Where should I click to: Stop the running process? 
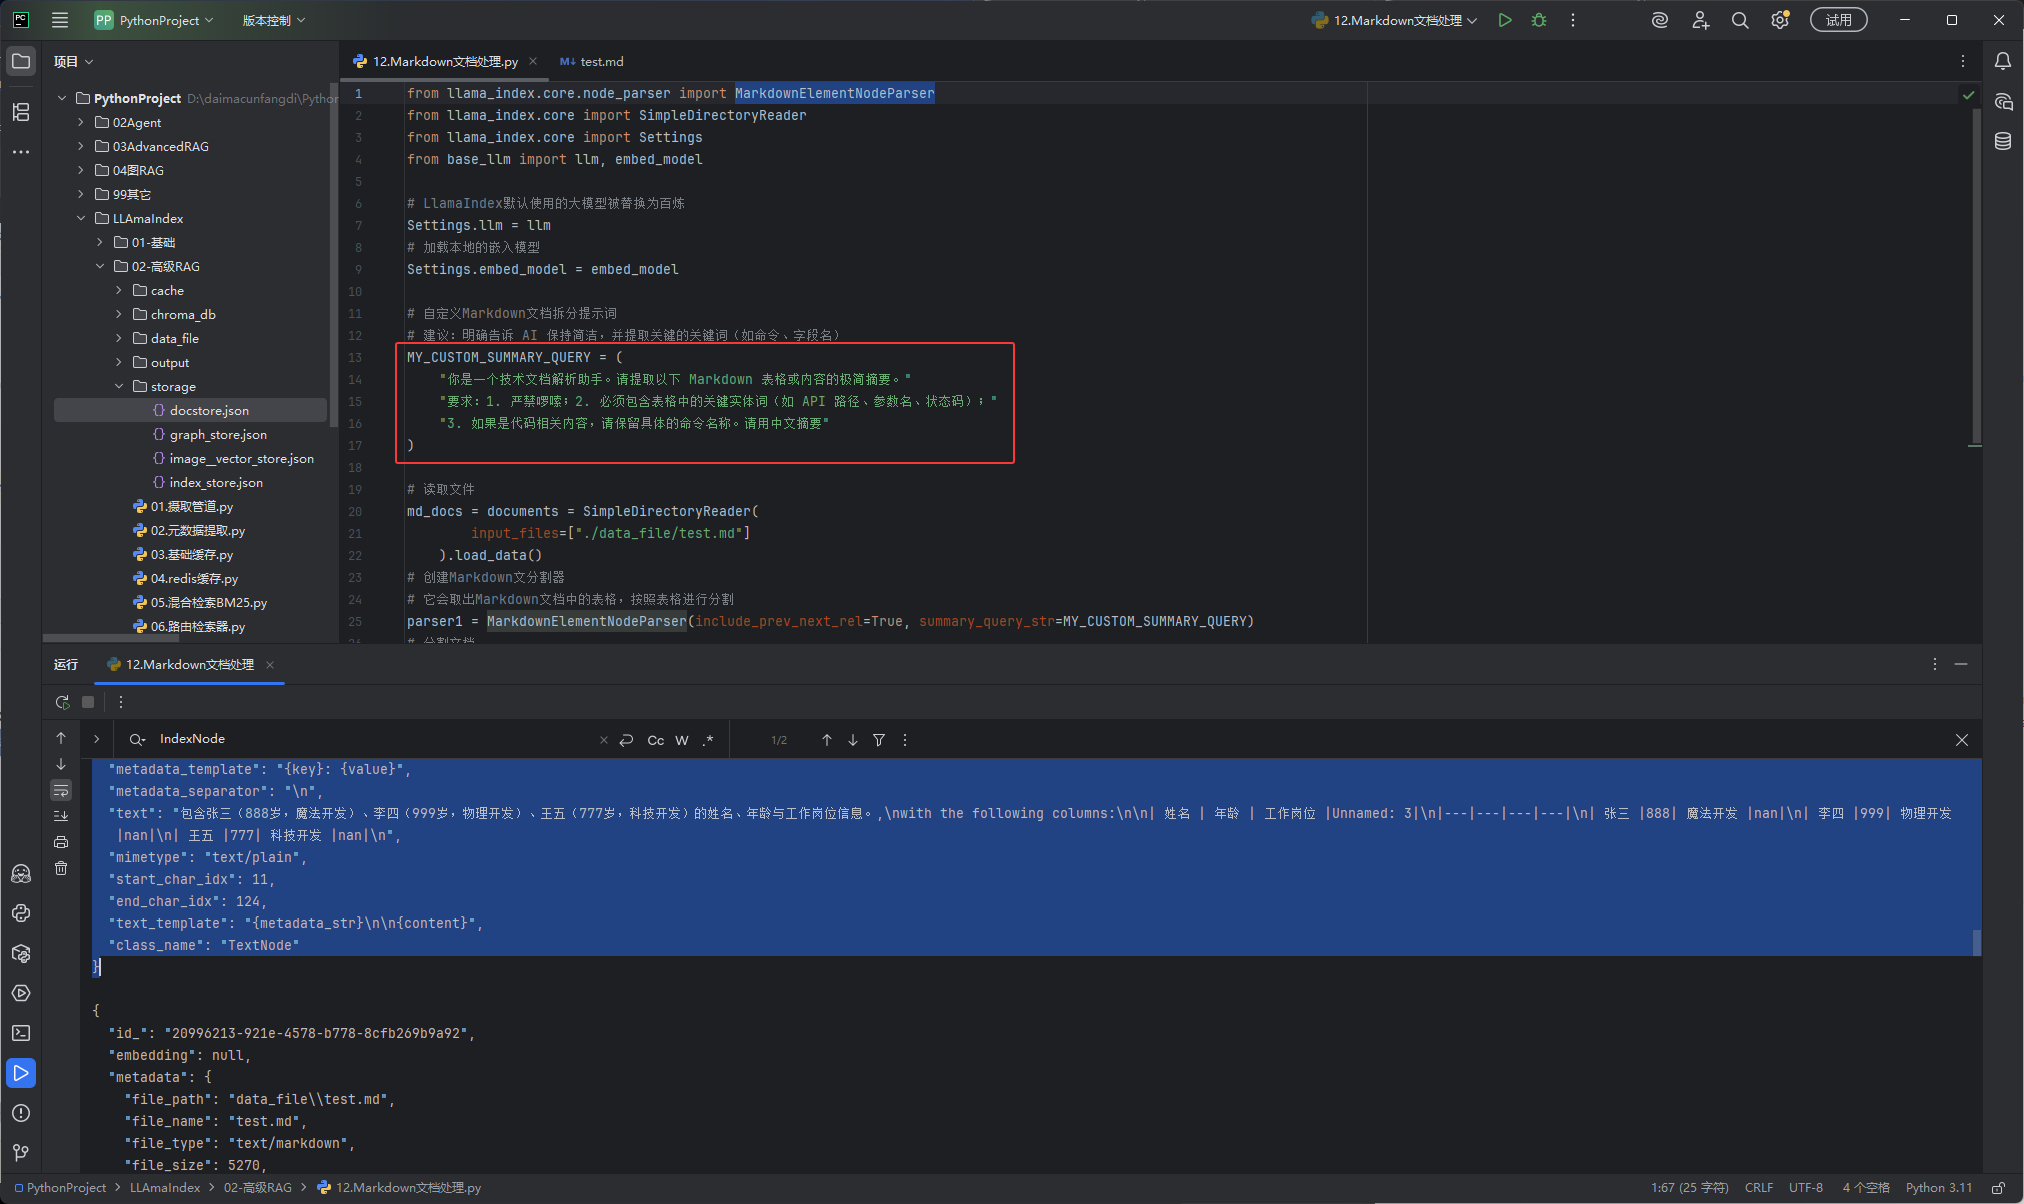88,702
